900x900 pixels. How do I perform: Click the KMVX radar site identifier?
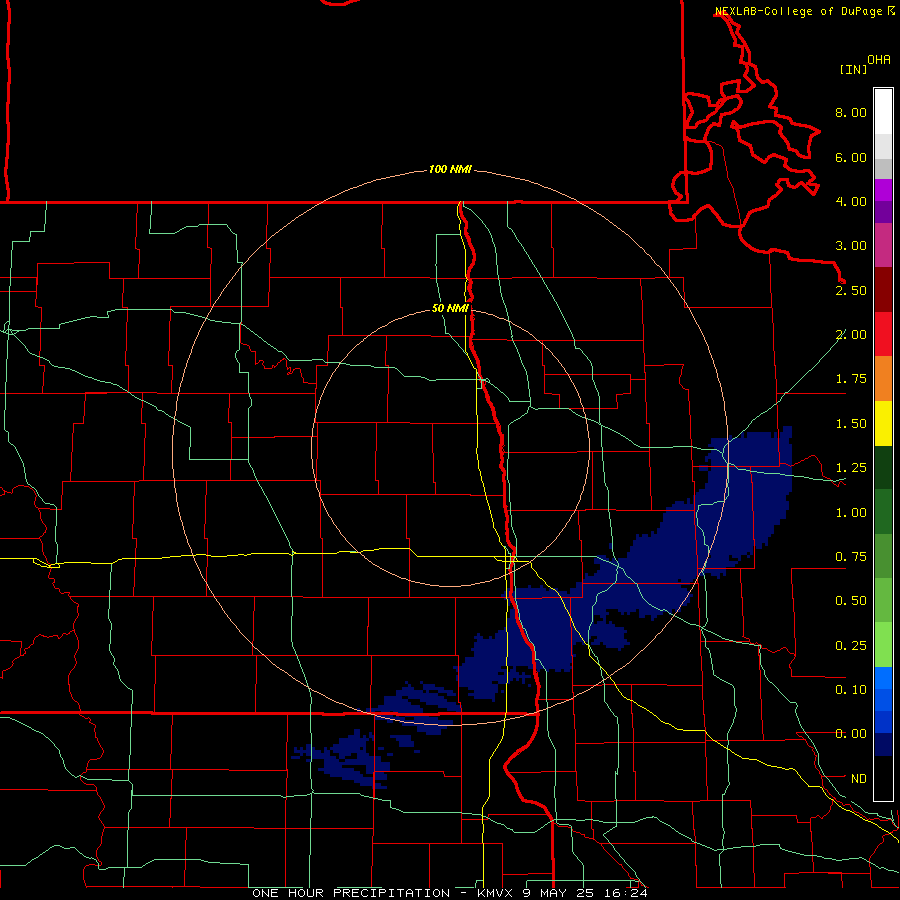click(495, 893)
